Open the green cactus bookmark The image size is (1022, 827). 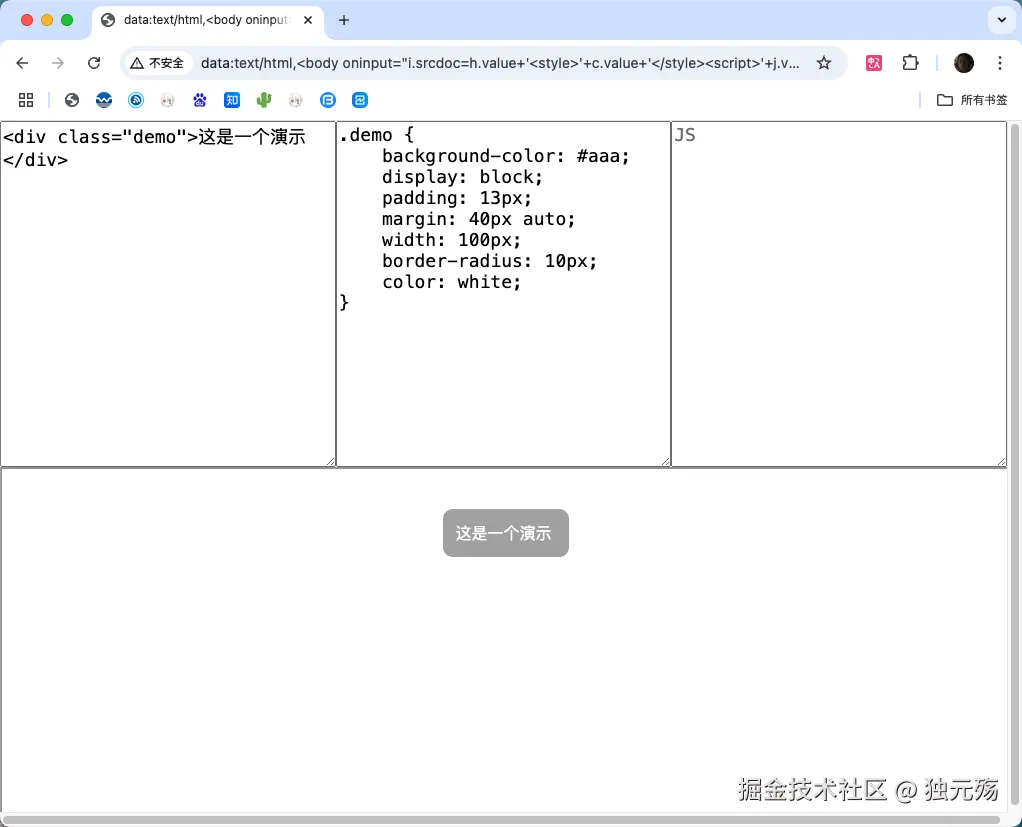[264, 100]
